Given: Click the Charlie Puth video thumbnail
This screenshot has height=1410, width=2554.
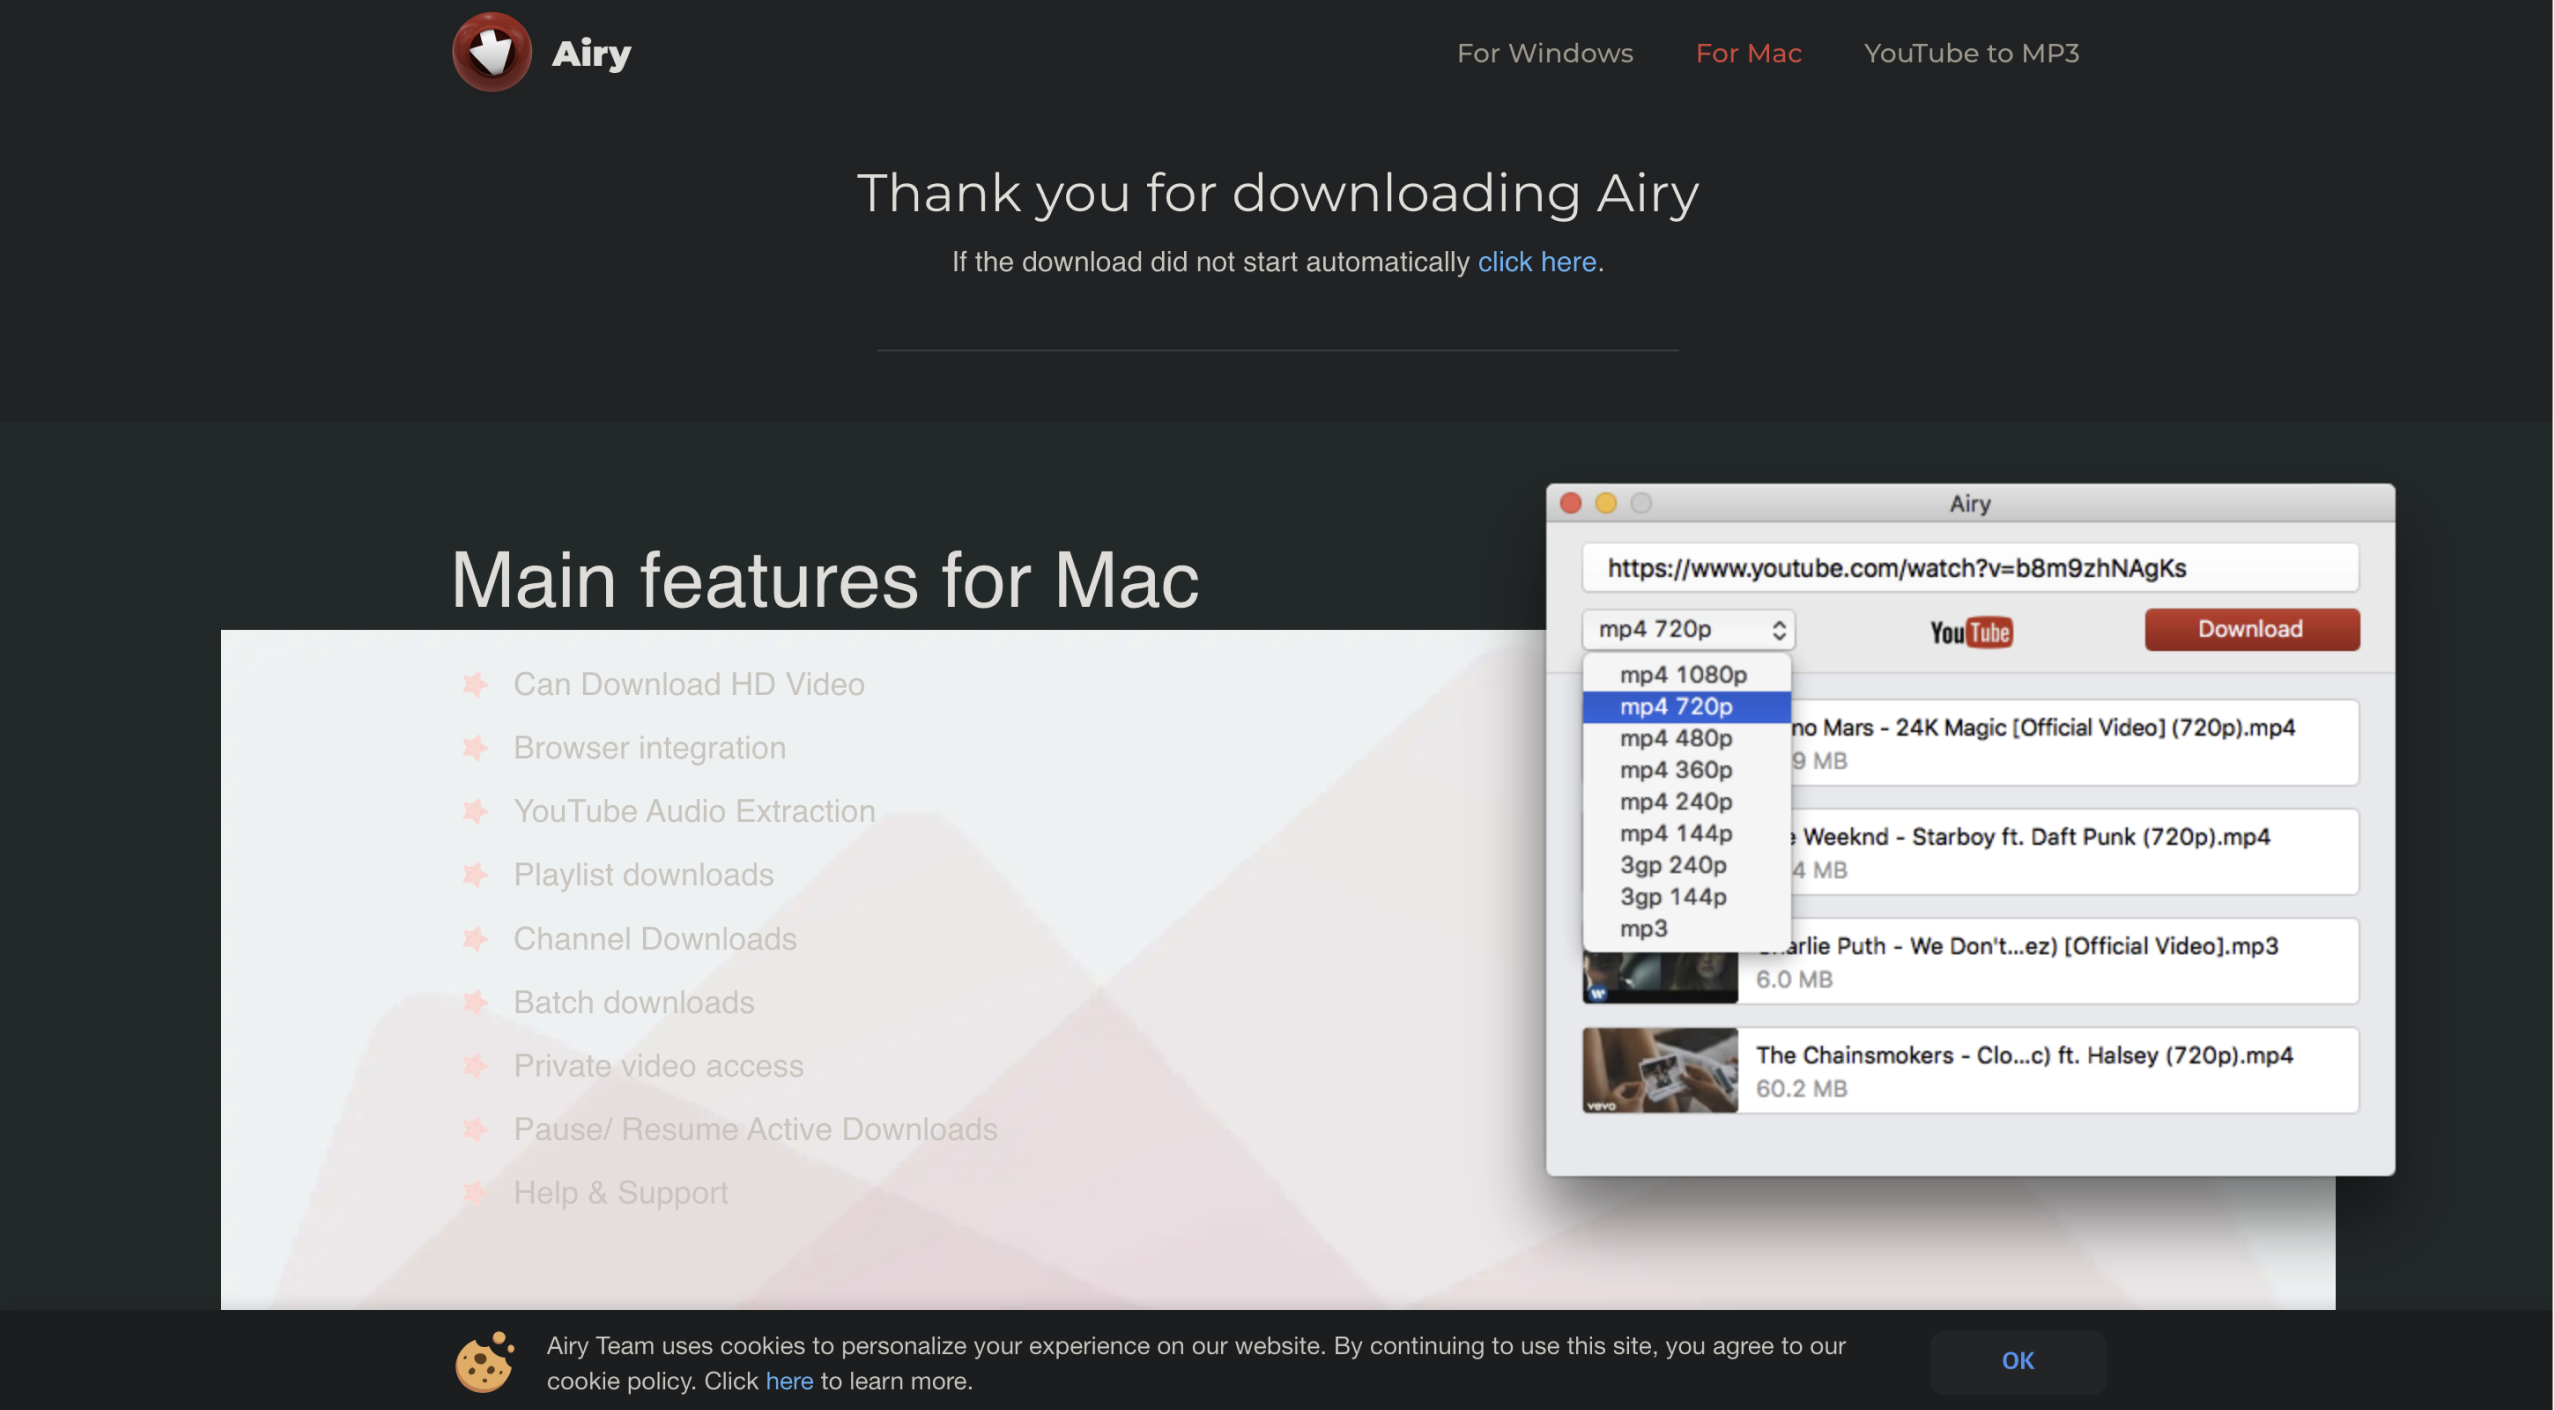Looking at the screenshot, I should tap(1660, 978).
